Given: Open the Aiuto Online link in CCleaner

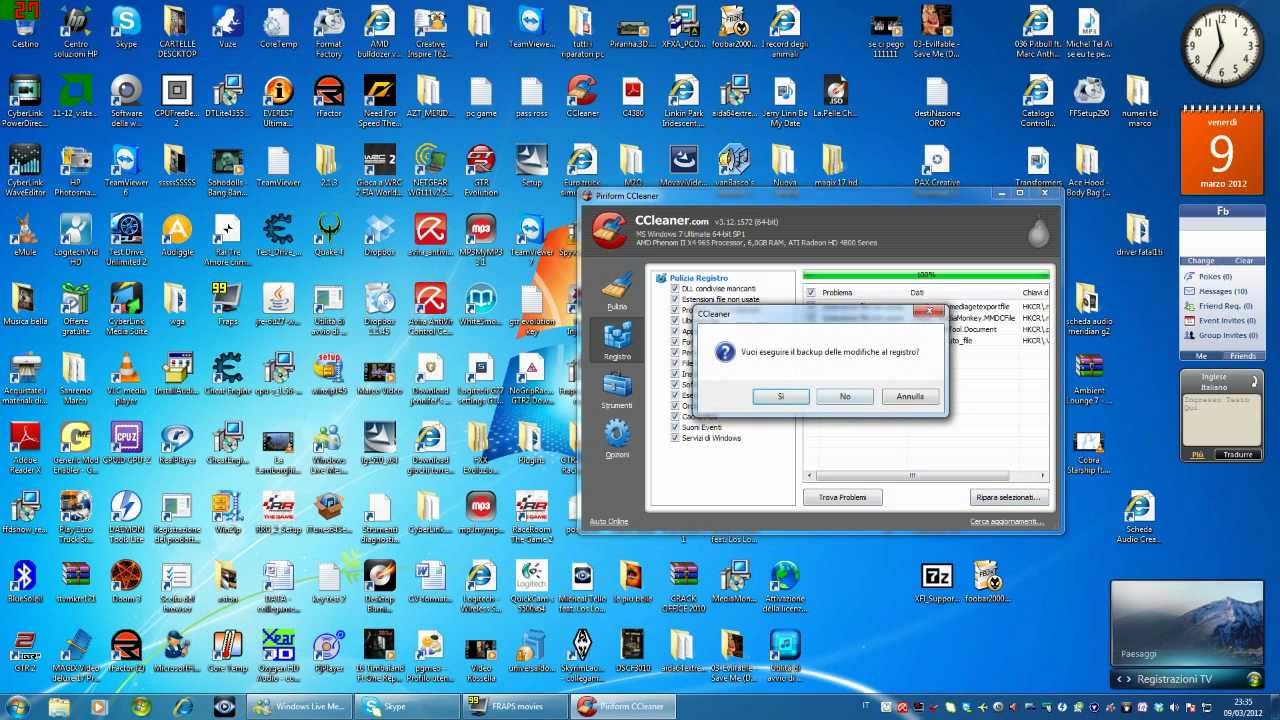Looking at the screenshot, I should [x=609, y=522].
